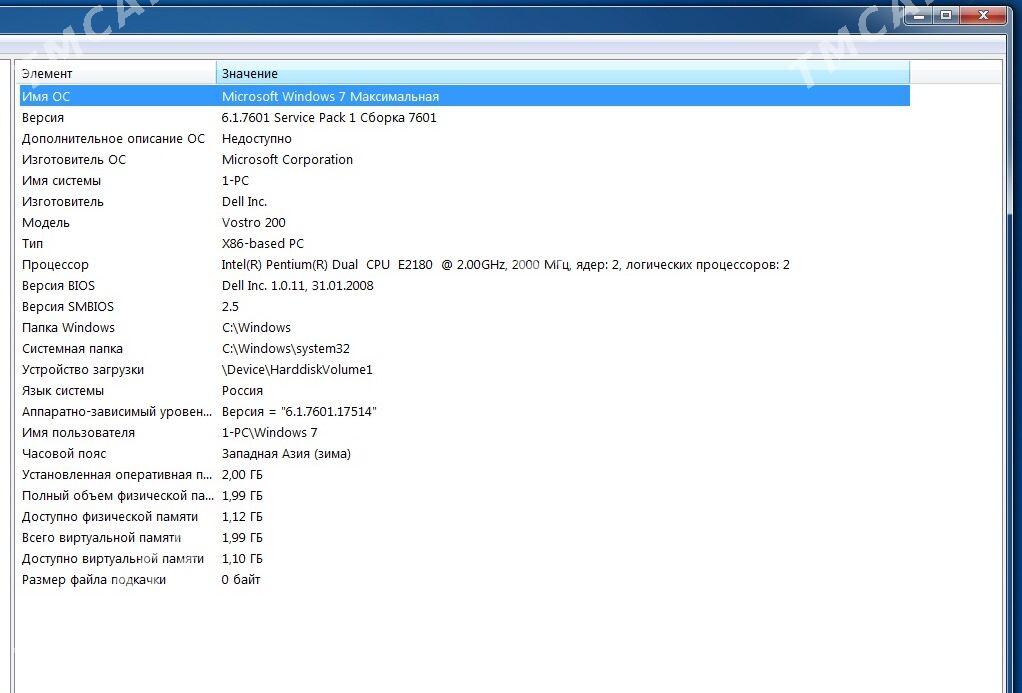Viewport: 1022px width, 693px height.
Task: Select the Доступно физической памяти row
Action: pos(465,517)
